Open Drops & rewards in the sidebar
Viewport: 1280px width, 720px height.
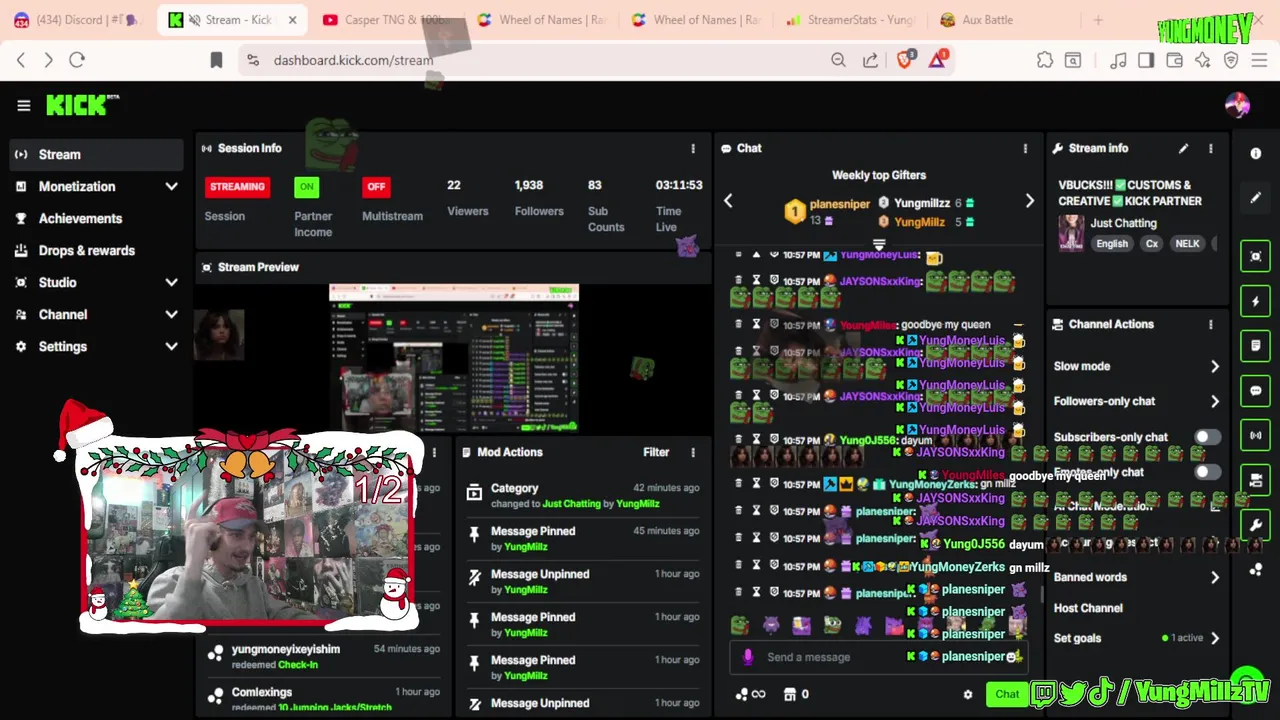click(x=97, y=250)
